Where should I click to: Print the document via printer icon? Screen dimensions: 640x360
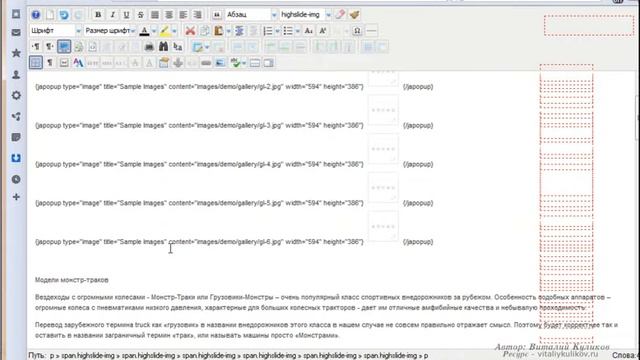[149, 47]
